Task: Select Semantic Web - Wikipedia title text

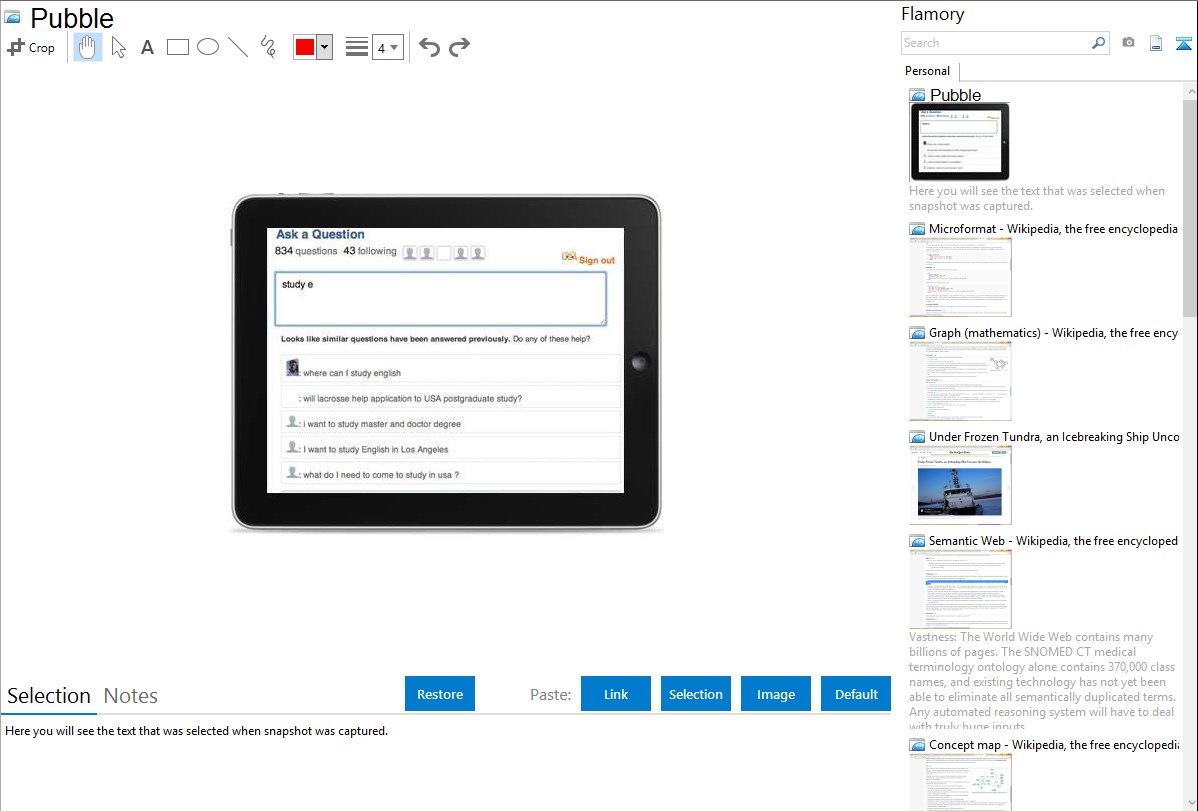Action: (1053, 540)
